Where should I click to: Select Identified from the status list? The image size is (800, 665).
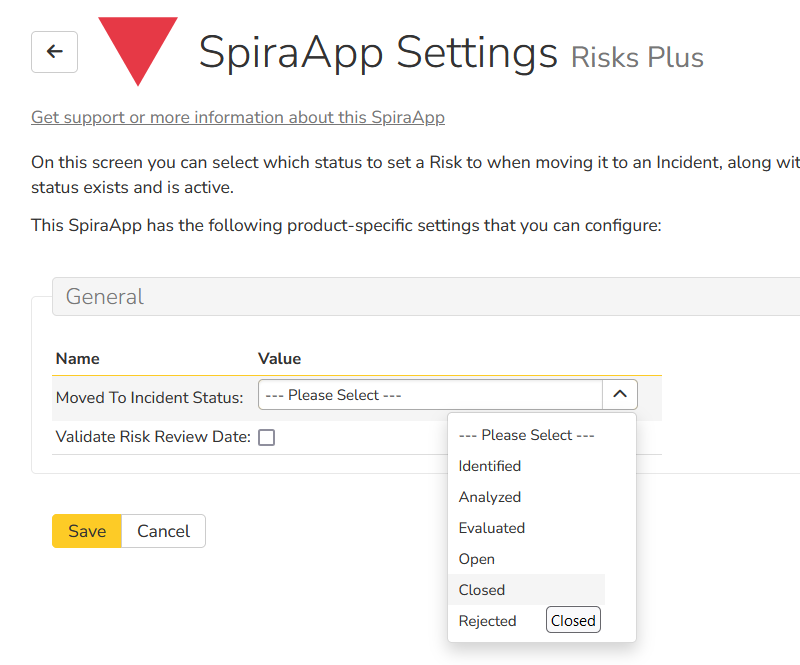490,466
